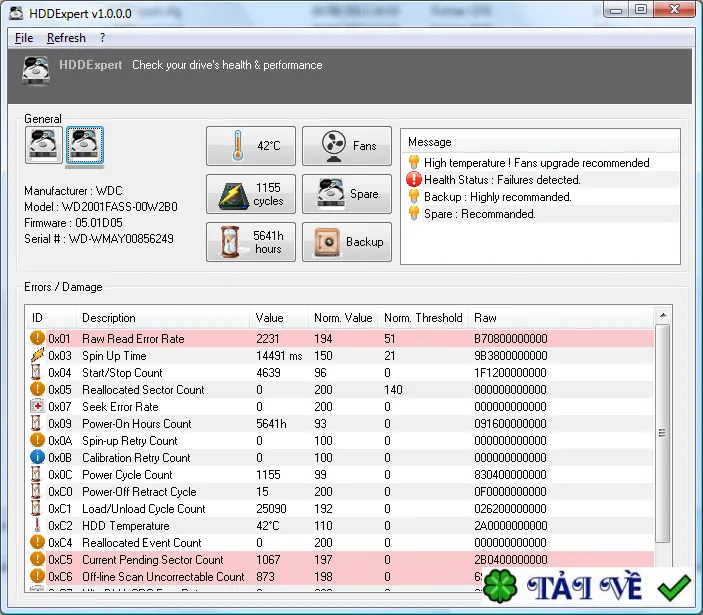Click the vertical scrollbar thumb in errors list

click(x=662, y=433)
